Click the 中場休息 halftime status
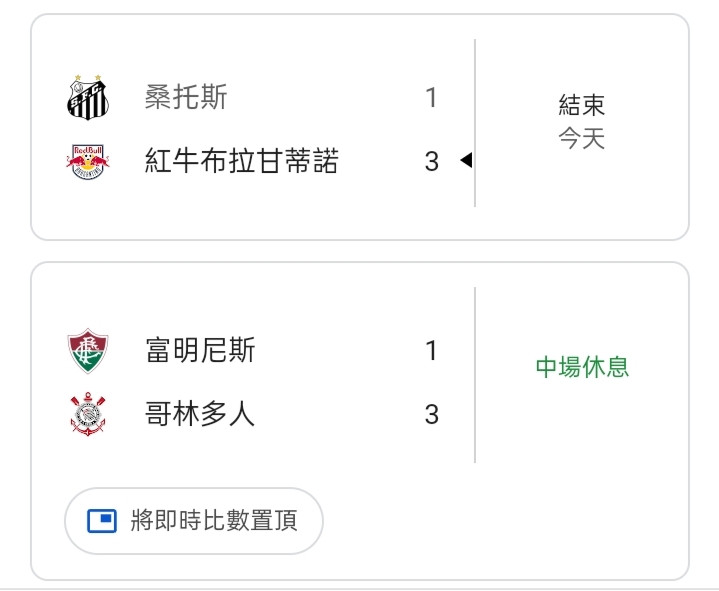Image resolution: width=719 pixels, height=591 pixels. pyautogui.click(x=582, y=367)
